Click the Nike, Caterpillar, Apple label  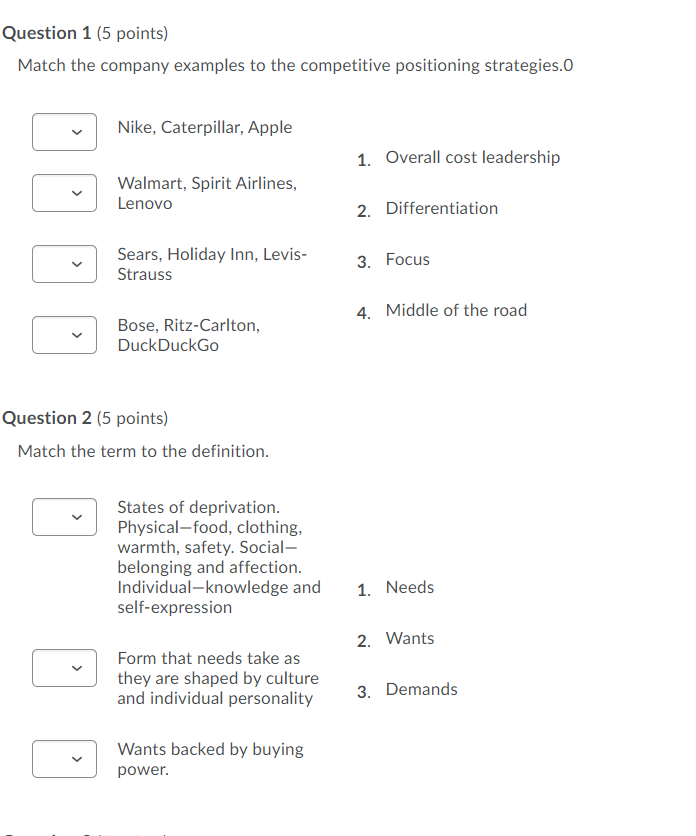click(205, 127)
